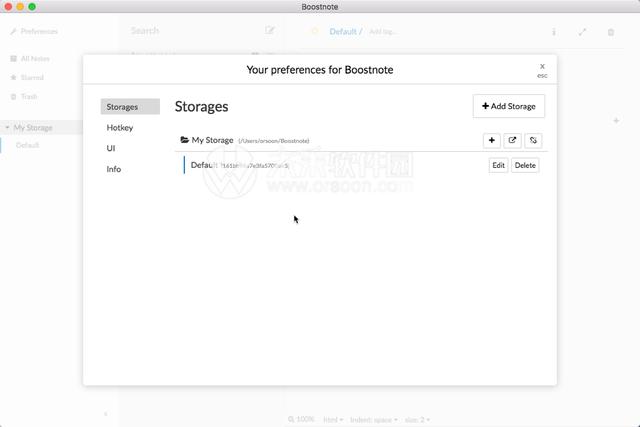Click the info icon in the note toolbar
Screen dimensions: 640x427
click(554, 32)
